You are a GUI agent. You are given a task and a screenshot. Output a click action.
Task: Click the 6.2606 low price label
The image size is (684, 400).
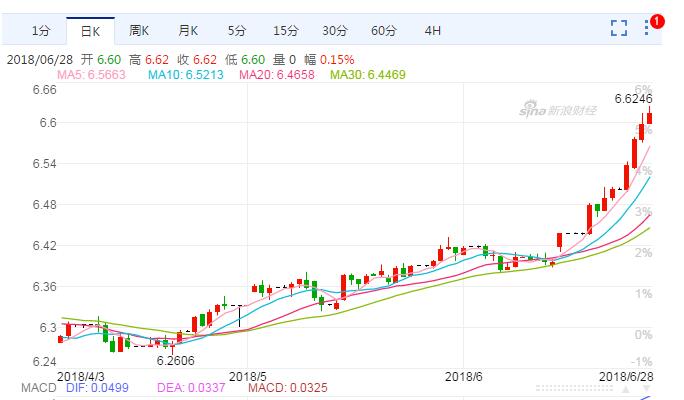point(175,361)
